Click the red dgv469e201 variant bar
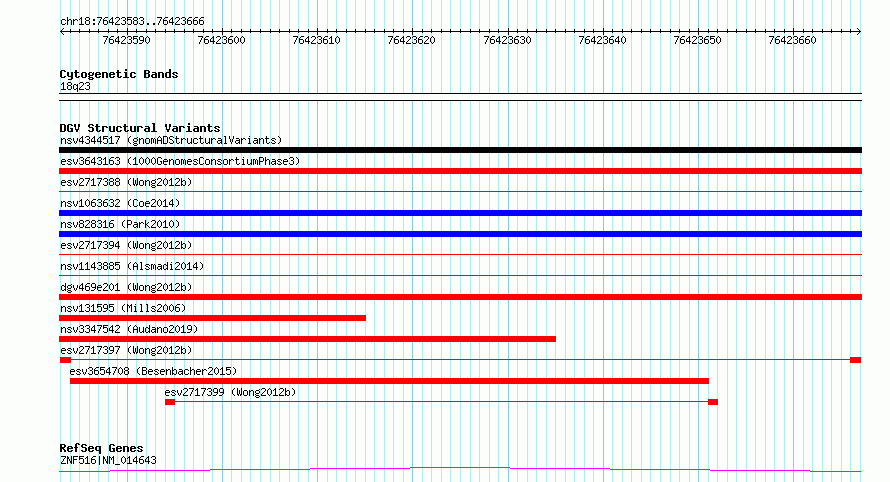890x482 pixels. [x=460, y=297]
